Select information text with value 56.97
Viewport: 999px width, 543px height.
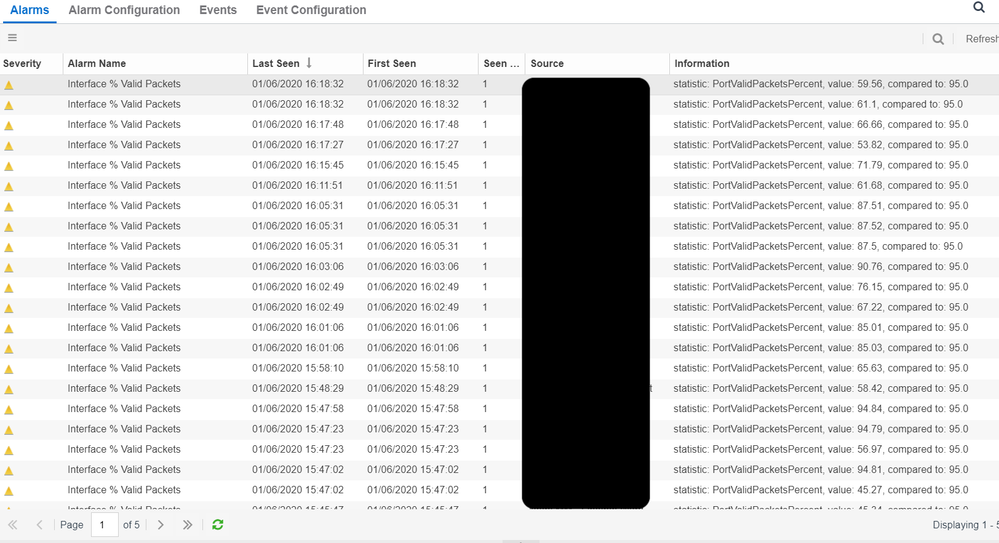821,449
